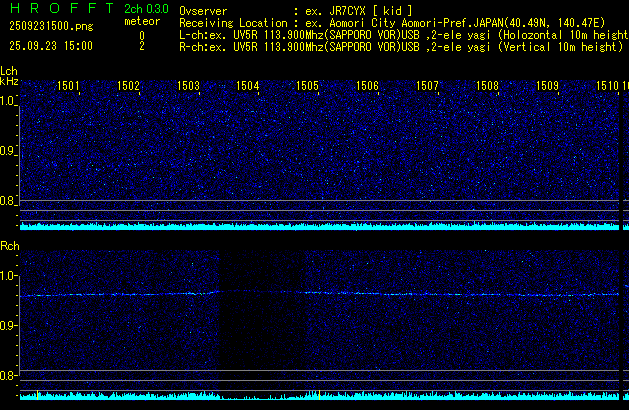Select the 1509 time marker

547,87
